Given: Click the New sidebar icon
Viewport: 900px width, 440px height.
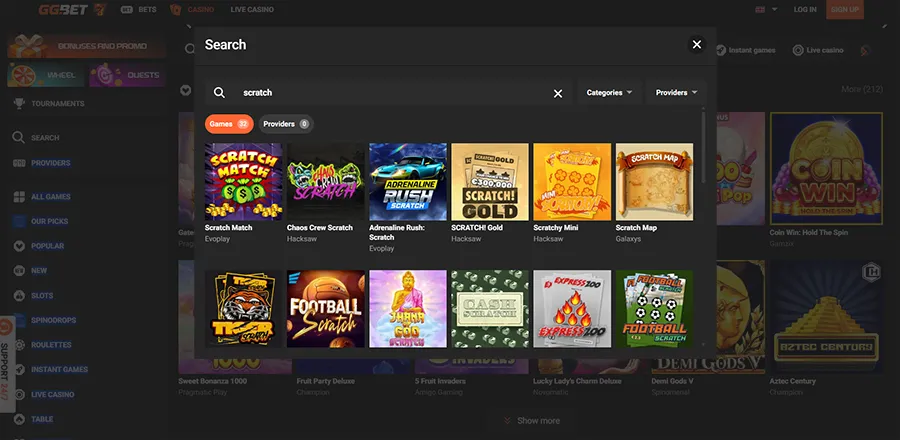Looking at the screenshot, I should coord(19,271).
